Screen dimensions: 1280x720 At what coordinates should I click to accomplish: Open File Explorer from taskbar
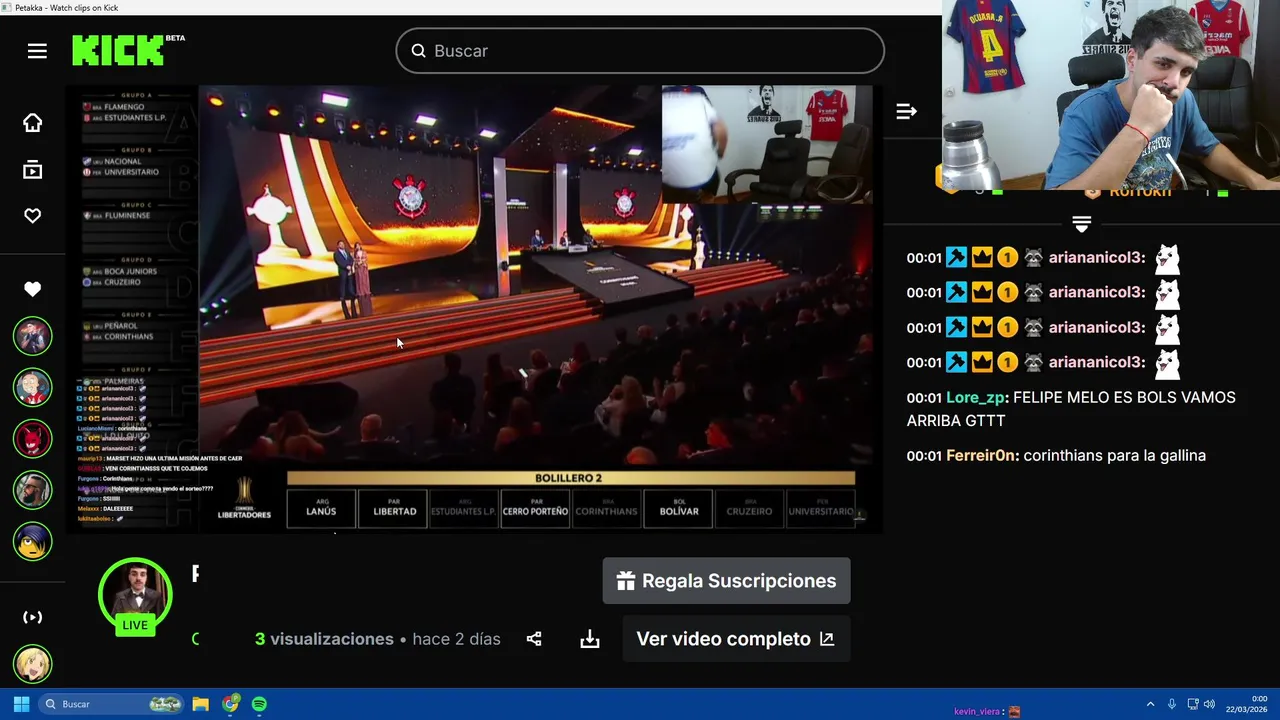pyautogui.click(x=200, y=704)
